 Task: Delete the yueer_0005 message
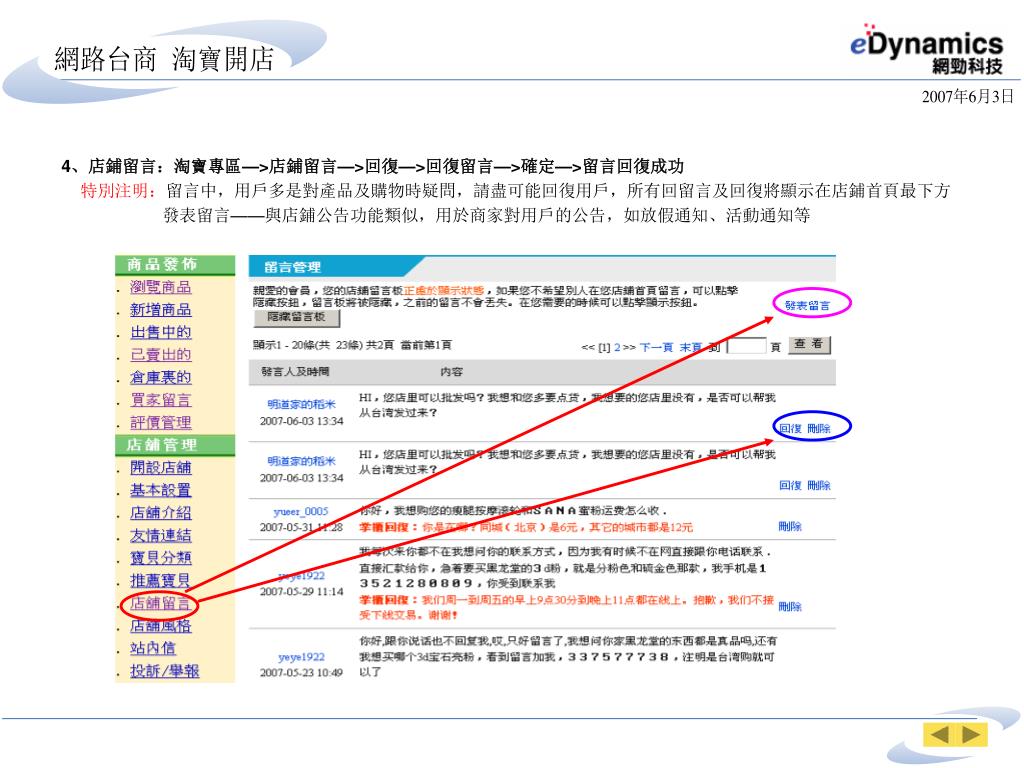(790, 526)
